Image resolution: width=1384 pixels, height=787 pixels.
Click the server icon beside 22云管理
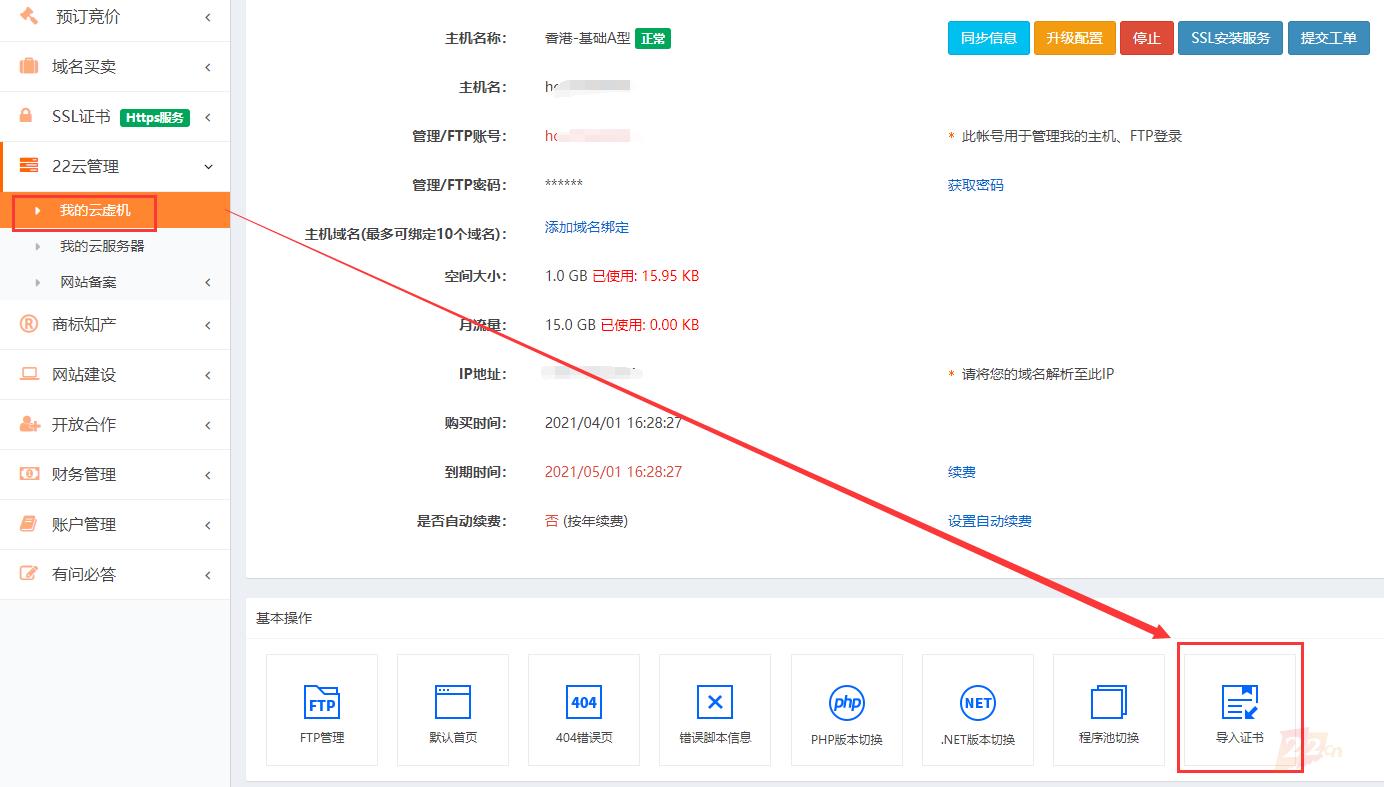click(x=29, y=166)
